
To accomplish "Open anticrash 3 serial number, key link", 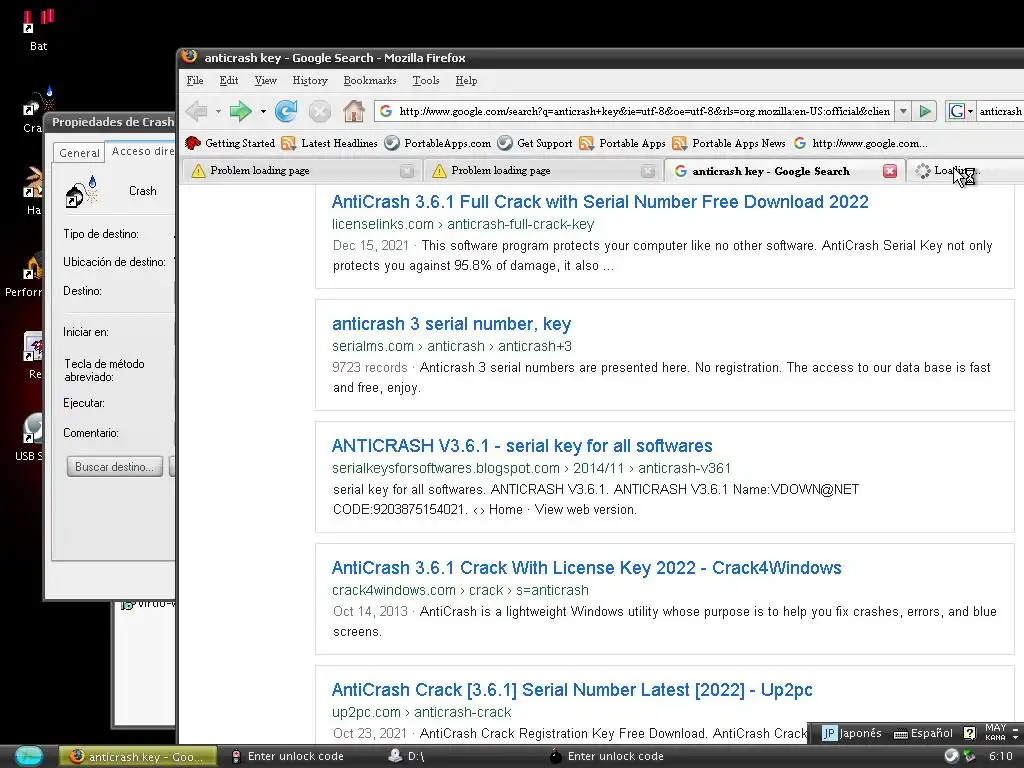I will pyautogui.click(x=451, y=324).
